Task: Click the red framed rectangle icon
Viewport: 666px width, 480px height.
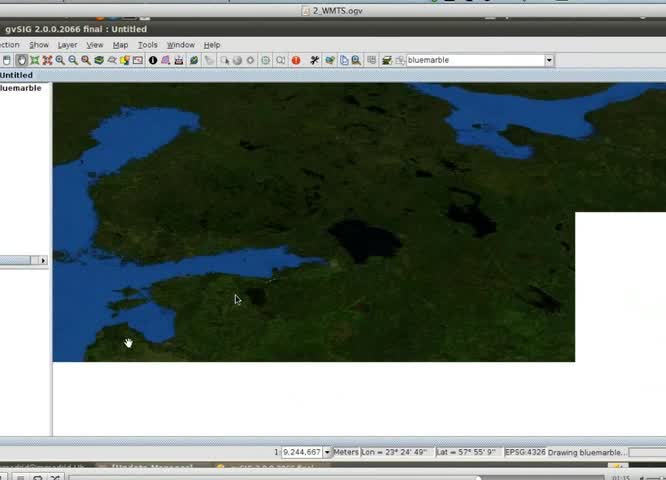Action: coord(138,60)
